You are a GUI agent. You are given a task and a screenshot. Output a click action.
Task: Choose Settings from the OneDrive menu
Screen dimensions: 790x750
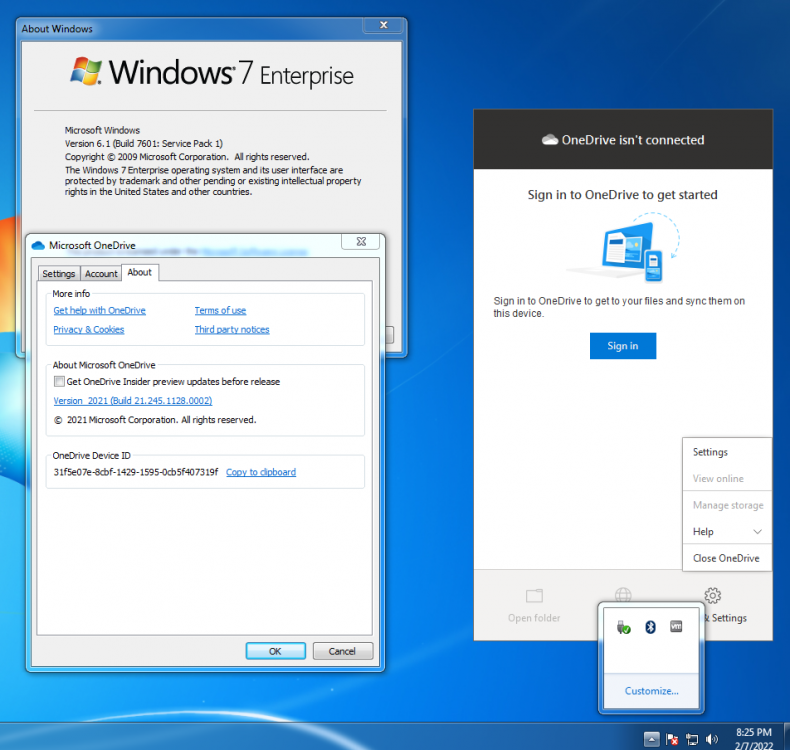point(727,452)
